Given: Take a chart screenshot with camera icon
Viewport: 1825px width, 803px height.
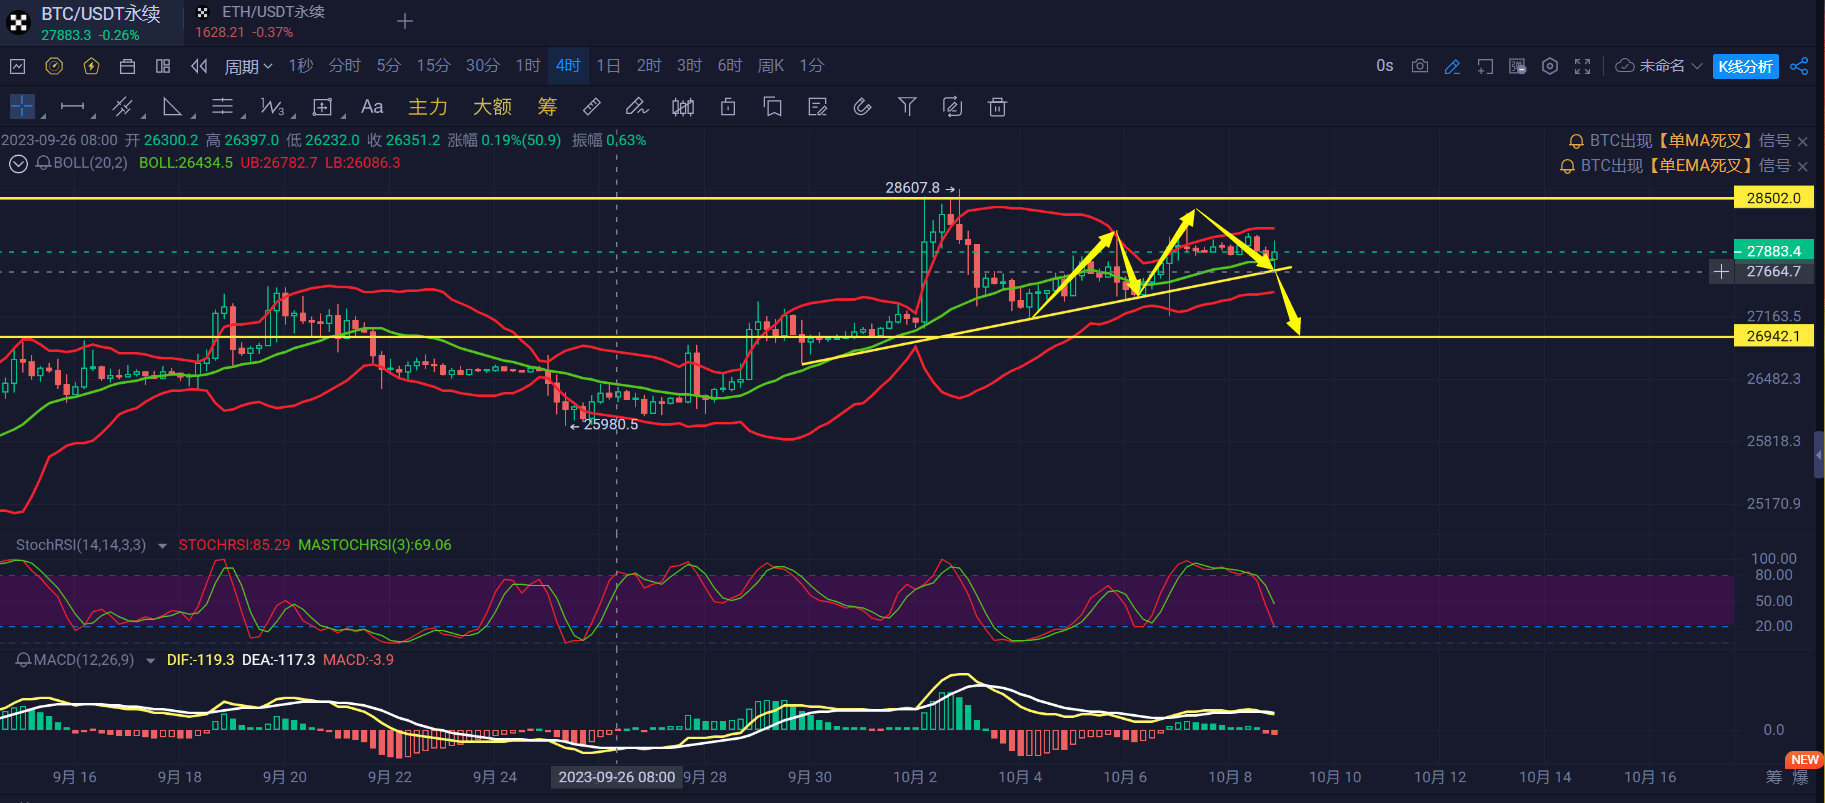Looking at the screenshot, I should tap(1419, 66).
